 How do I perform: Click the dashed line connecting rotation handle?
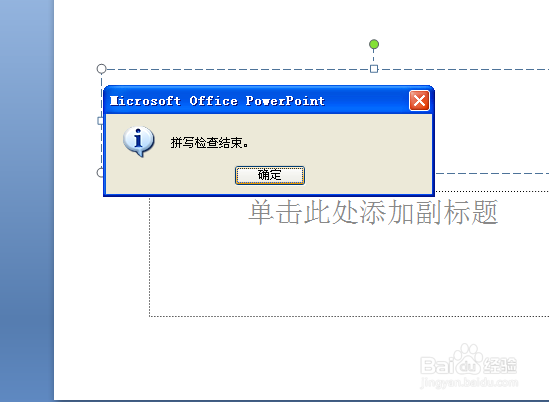[374, 57]
